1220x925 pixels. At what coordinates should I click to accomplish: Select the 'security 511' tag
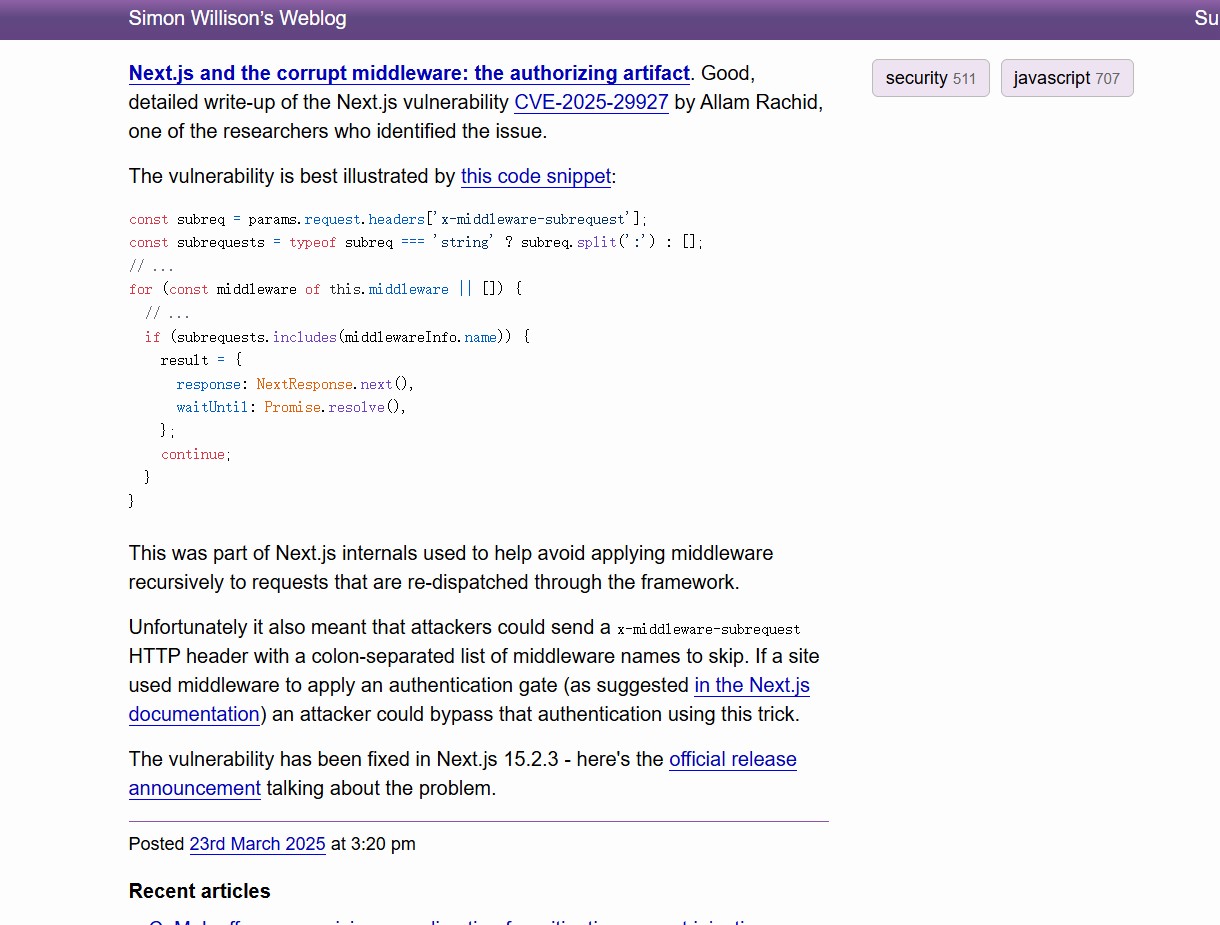(930, 78)
